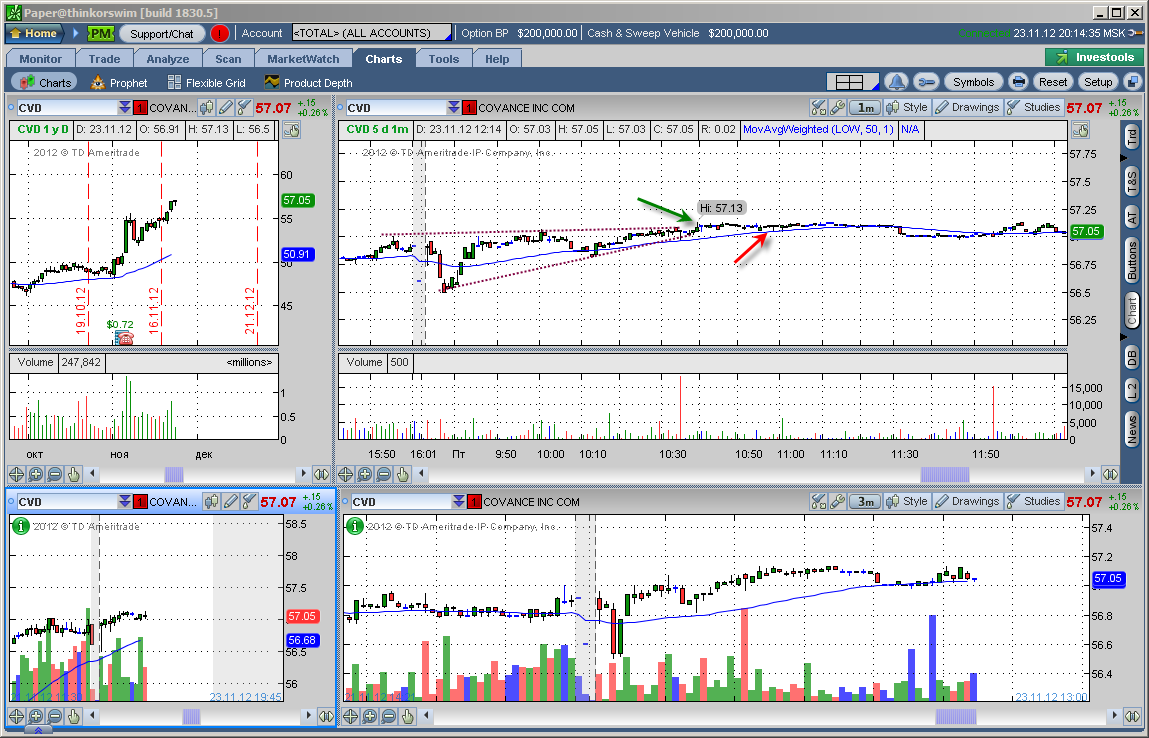Screen dimensions: 1149x738
Task: Open the News tab in the right sidebar
Action: tap(1132, 429)
